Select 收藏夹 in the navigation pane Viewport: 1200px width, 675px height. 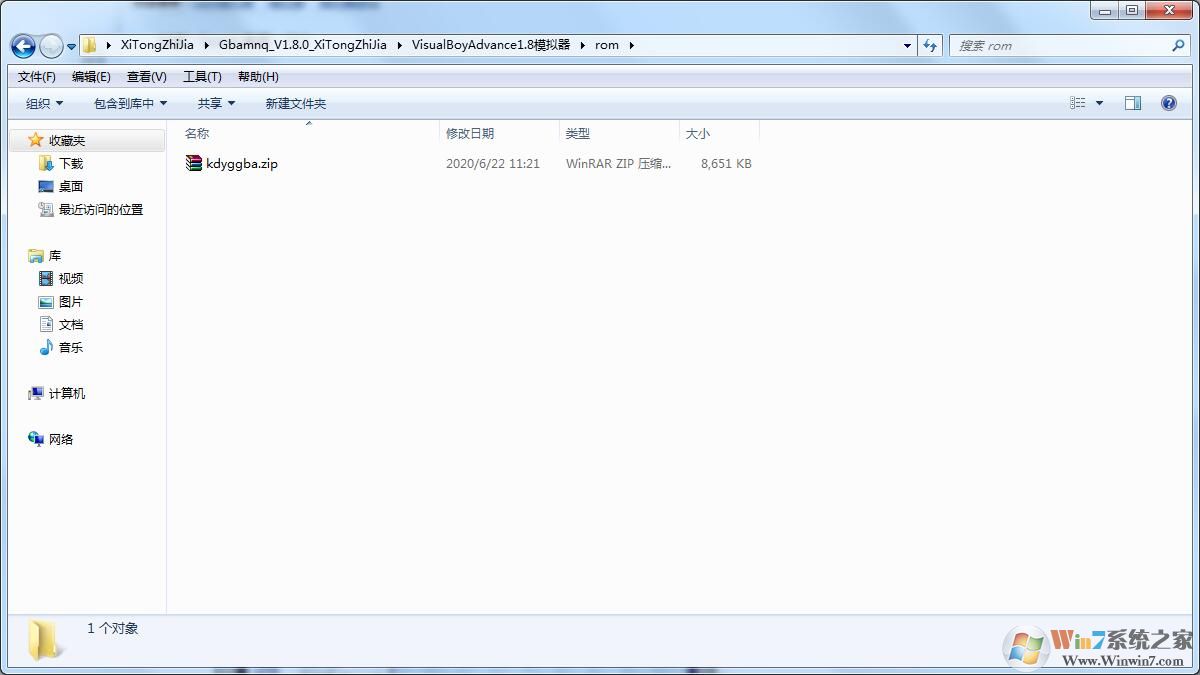67,141
